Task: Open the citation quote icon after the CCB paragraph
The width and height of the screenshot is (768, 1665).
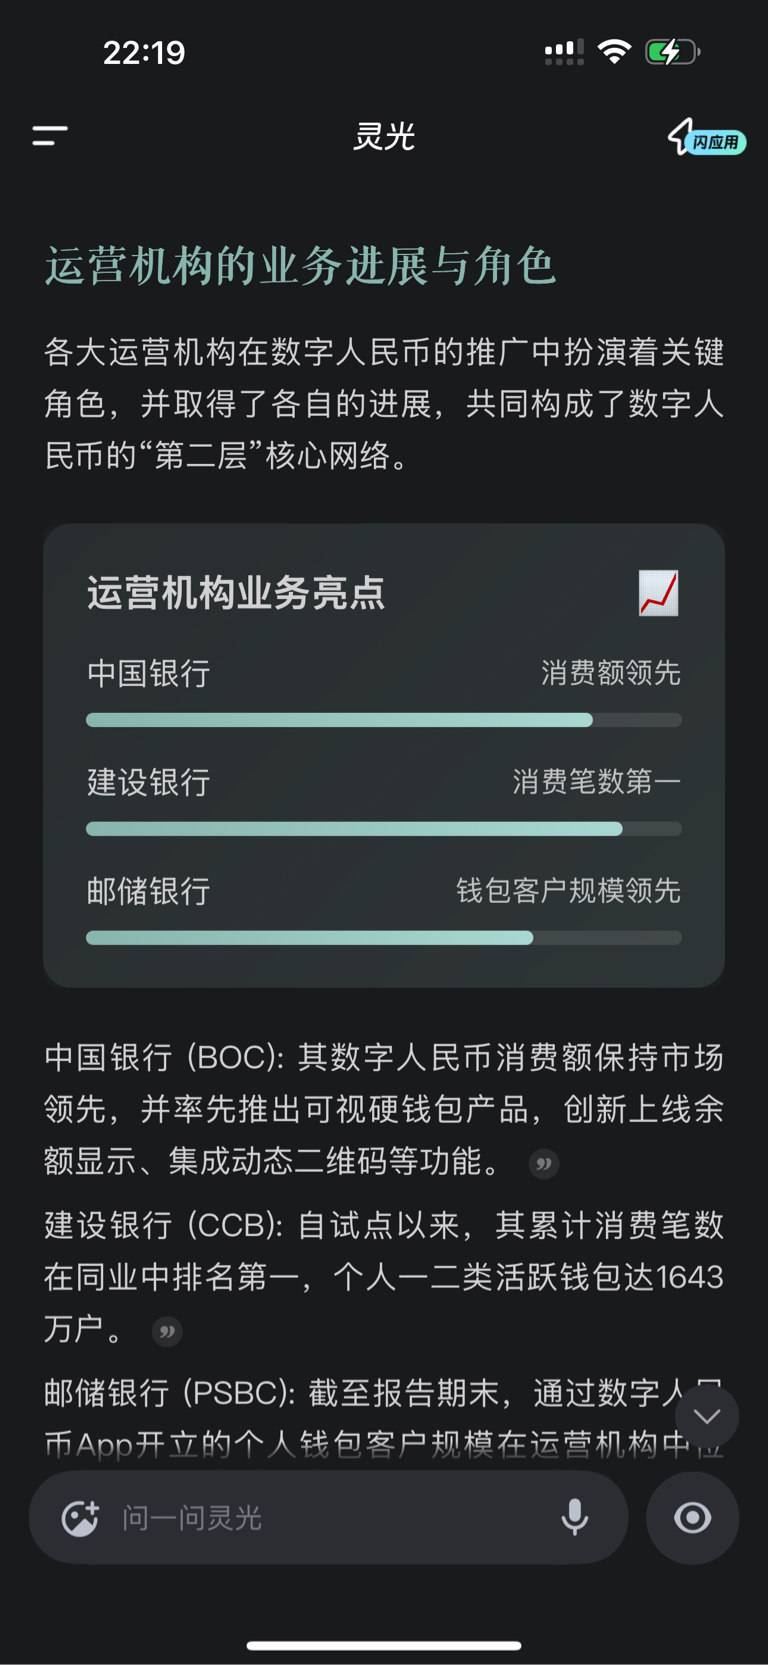Action: coord(167,1332)
